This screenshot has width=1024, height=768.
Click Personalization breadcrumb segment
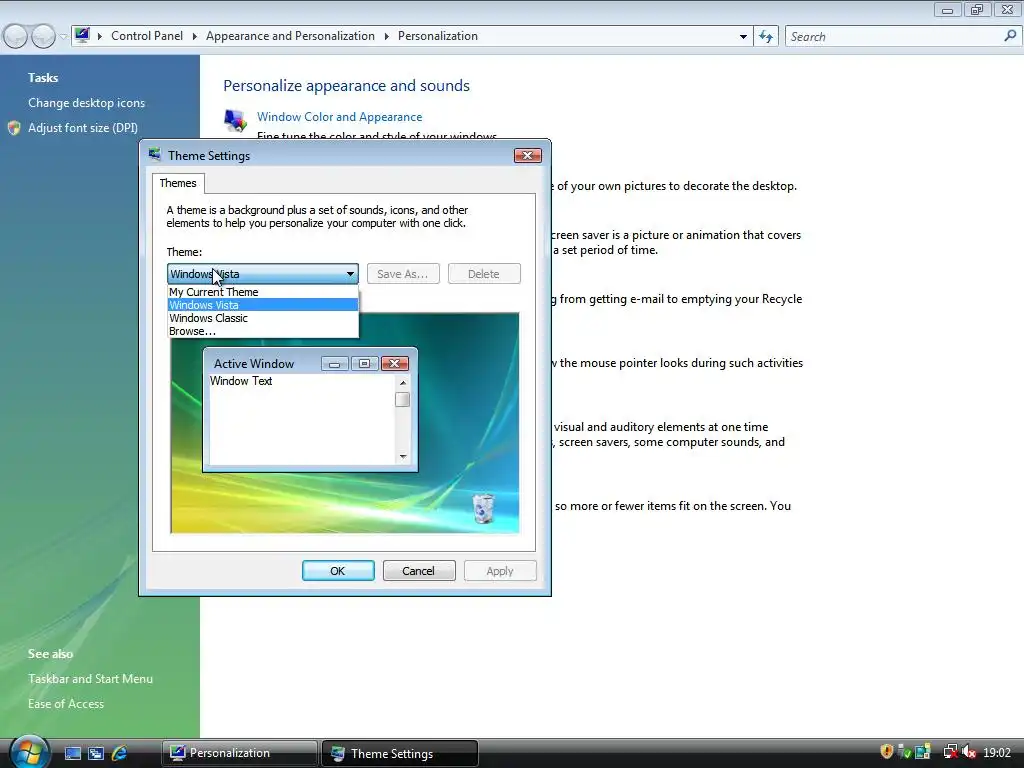click(438, 36)
